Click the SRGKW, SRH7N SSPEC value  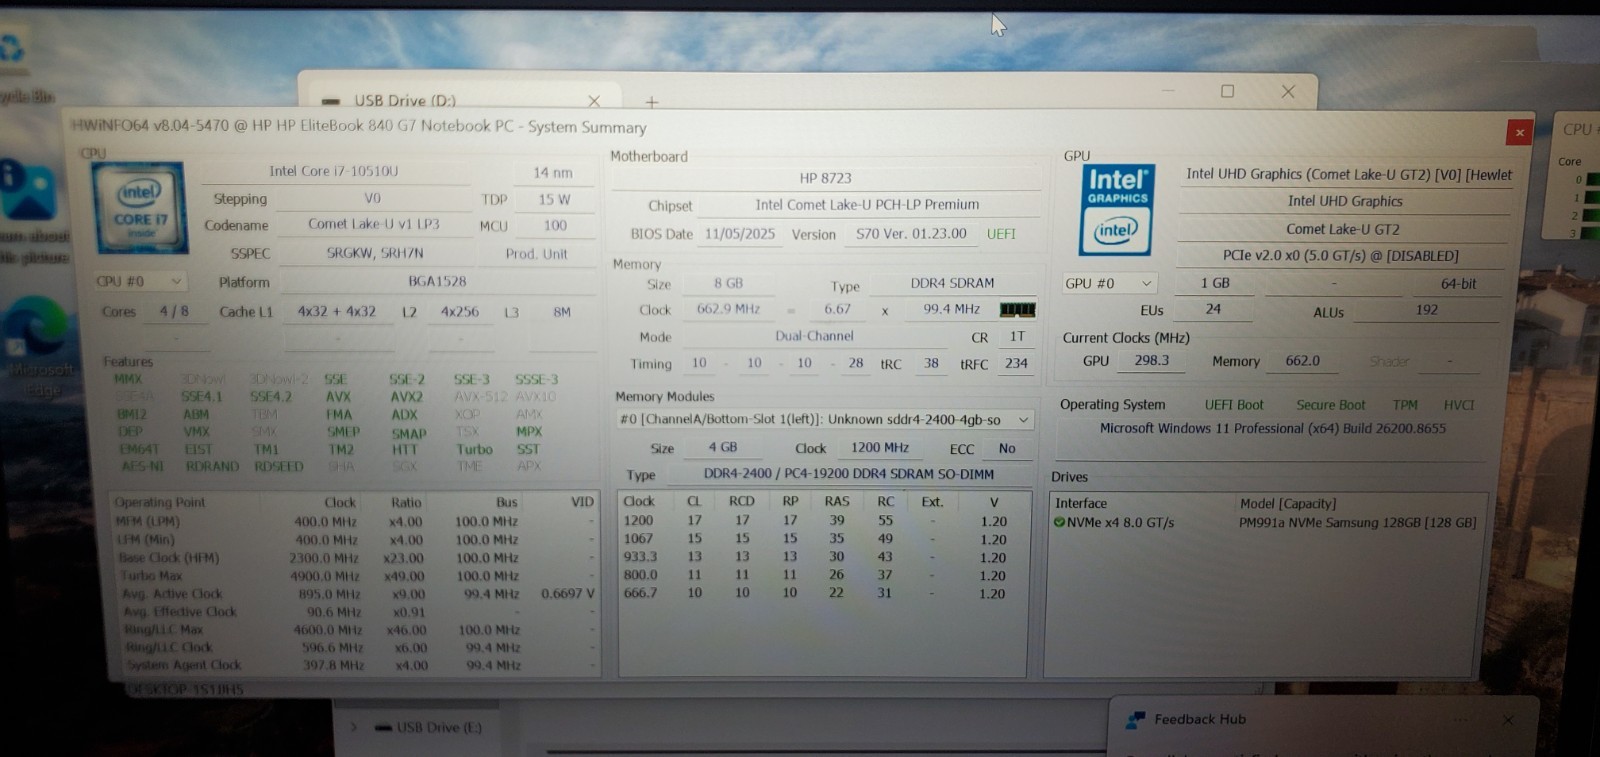375,253
